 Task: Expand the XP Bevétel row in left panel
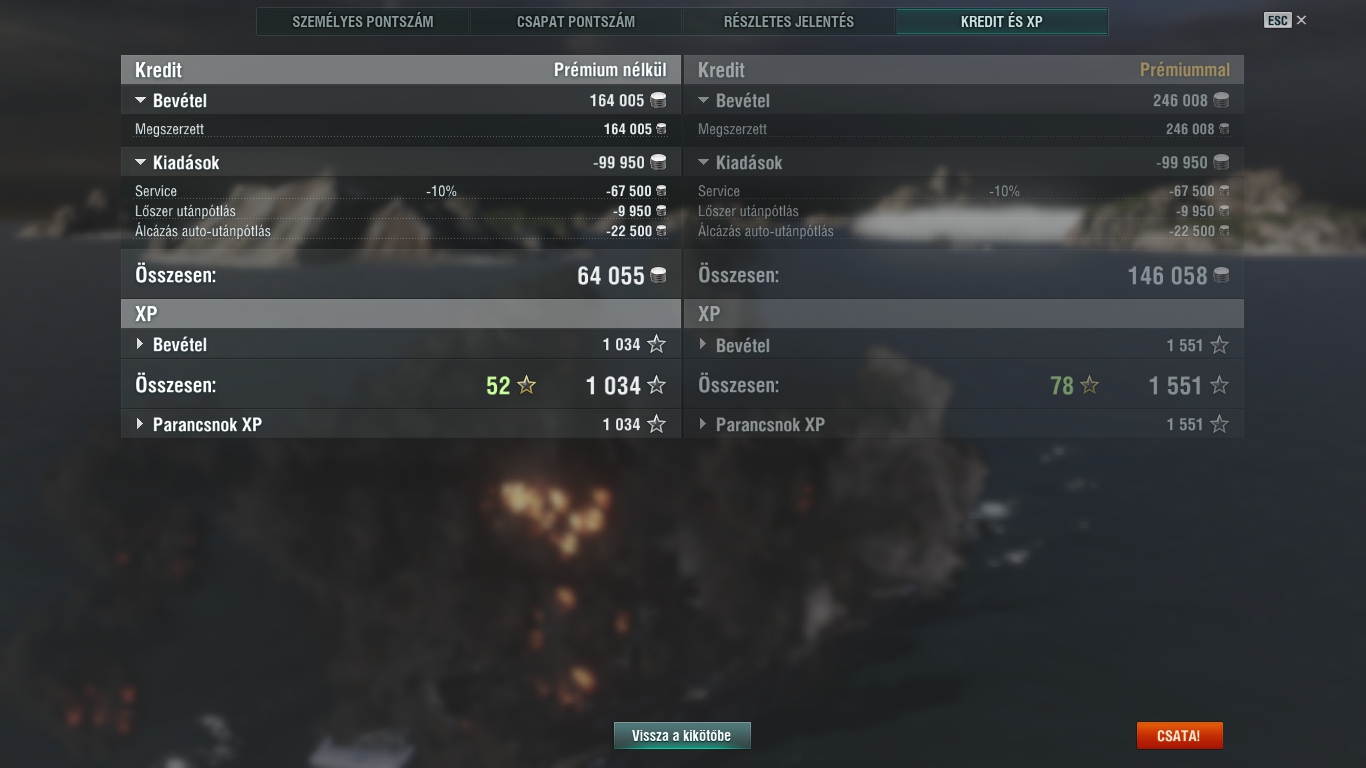click(140, 344)
